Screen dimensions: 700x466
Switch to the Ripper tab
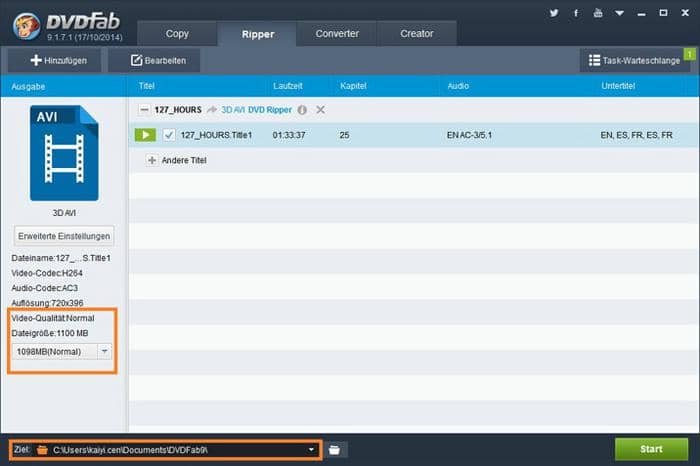coord(258,34)
